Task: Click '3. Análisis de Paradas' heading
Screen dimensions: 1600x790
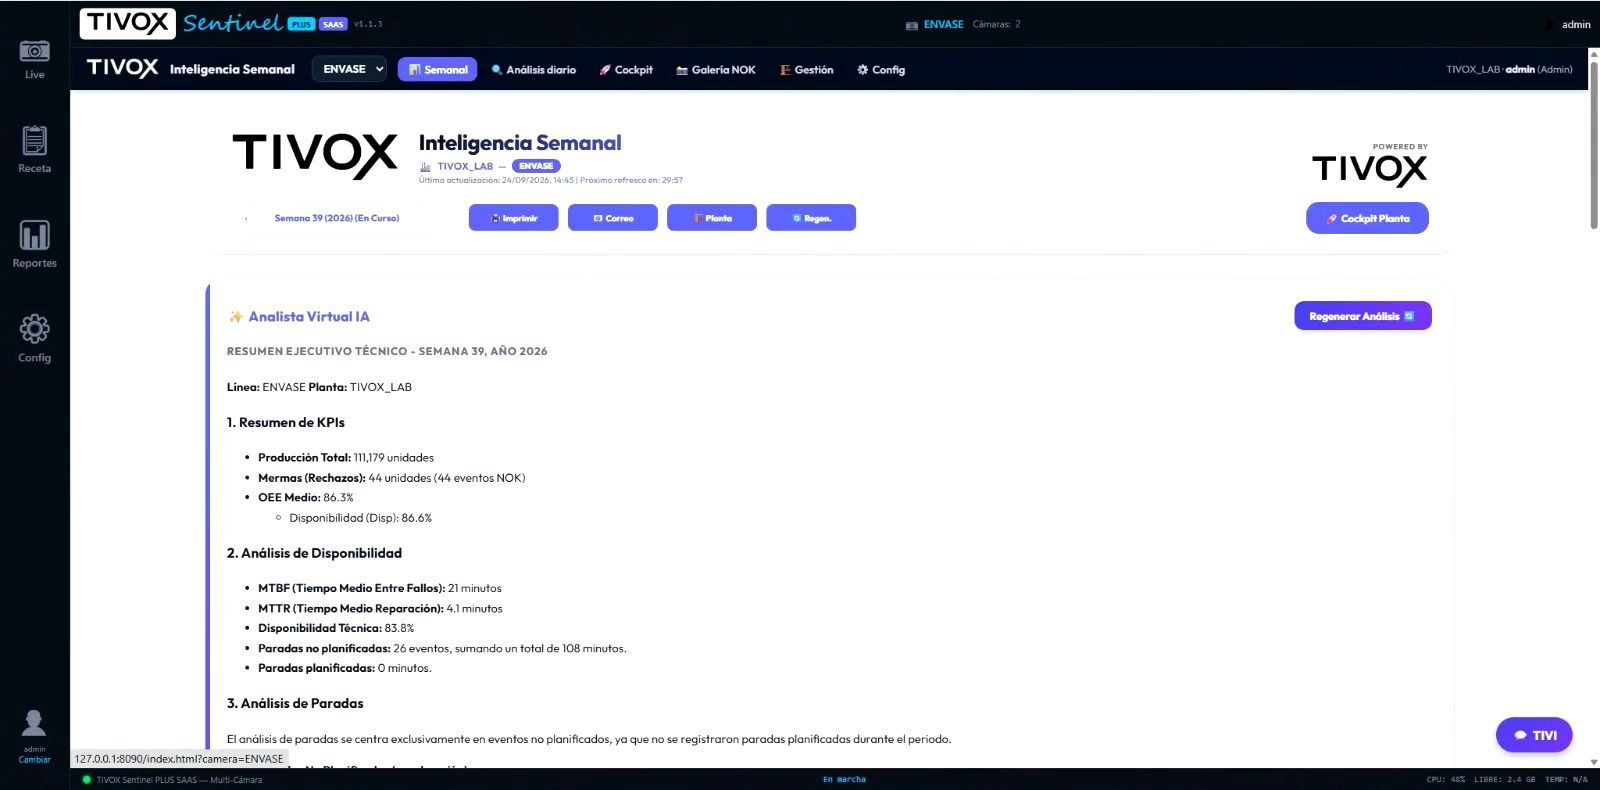Action: point(295,704)
